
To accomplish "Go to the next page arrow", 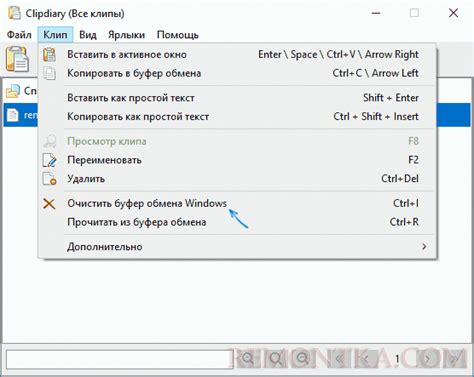I will point(427,359).
